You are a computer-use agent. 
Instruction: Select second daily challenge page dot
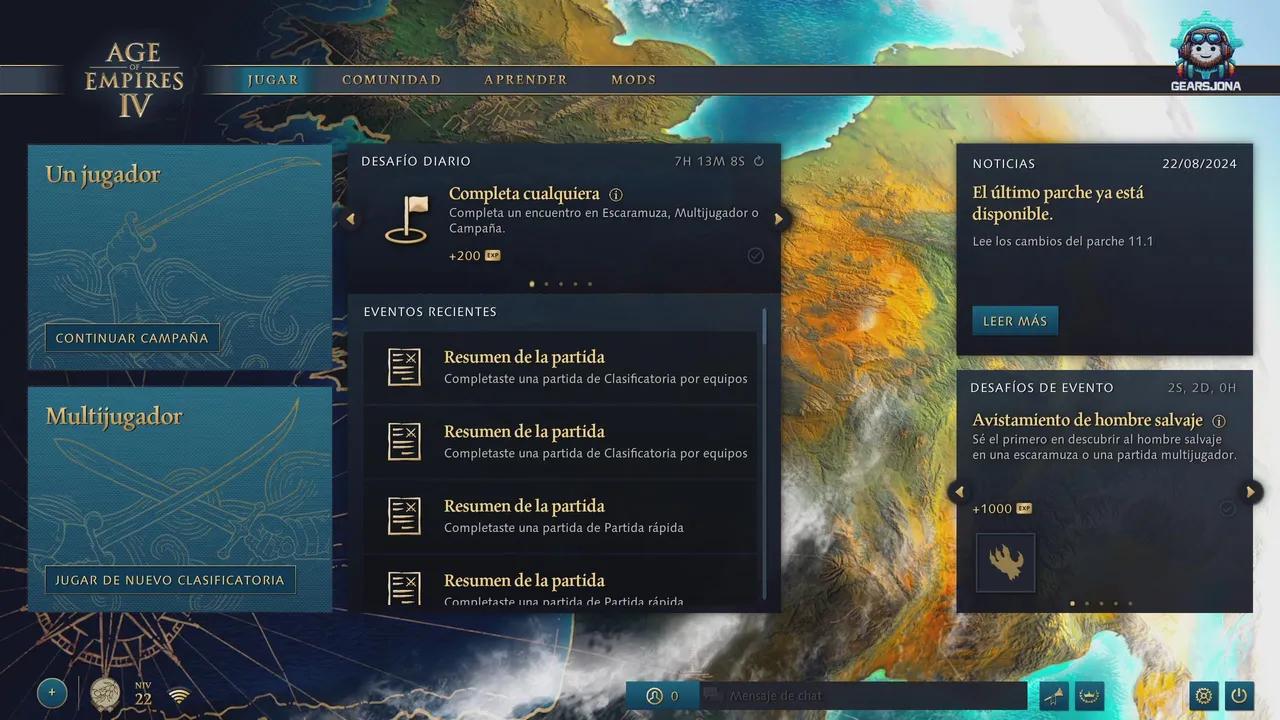coord(546,284)
